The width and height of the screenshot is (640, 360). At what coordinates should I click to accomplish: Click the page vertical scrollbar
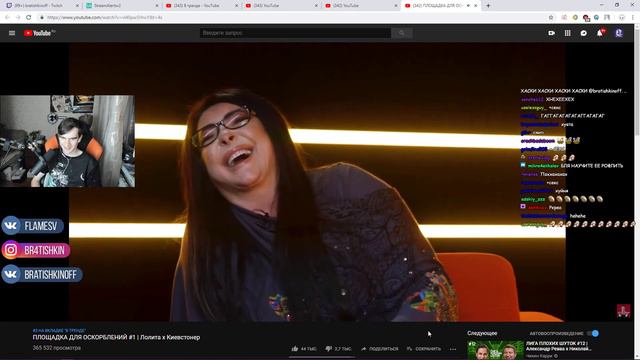point(637,192)
